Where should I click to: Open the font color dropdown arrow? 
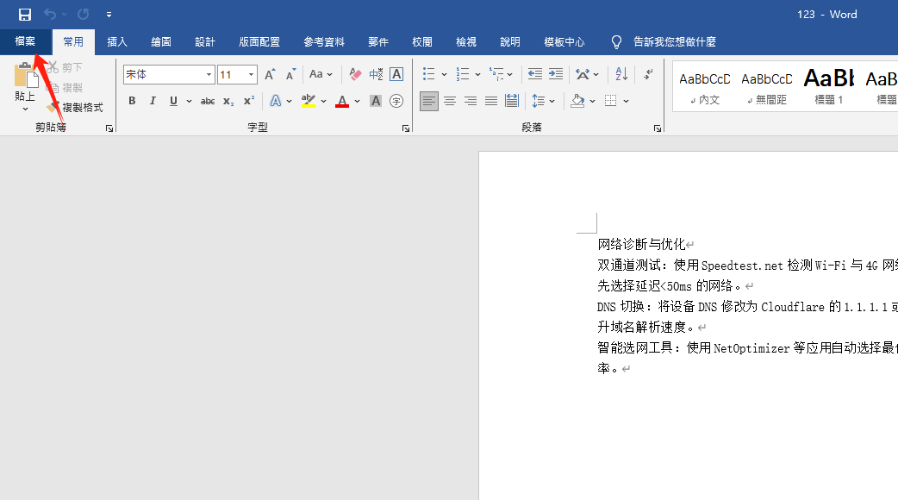(x=357, y=101)
